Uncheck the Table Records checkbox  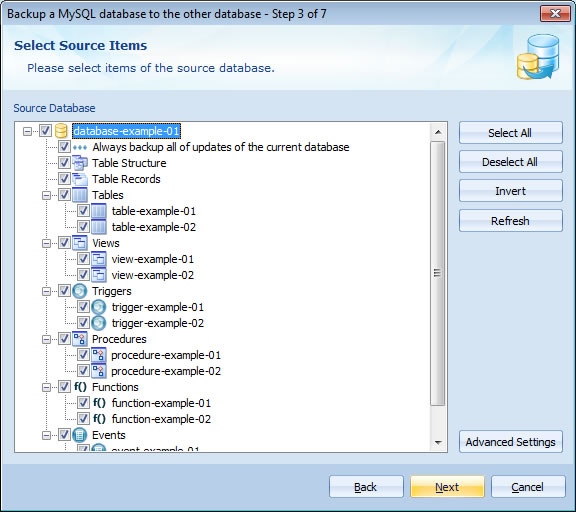click(x=64, y=179)
